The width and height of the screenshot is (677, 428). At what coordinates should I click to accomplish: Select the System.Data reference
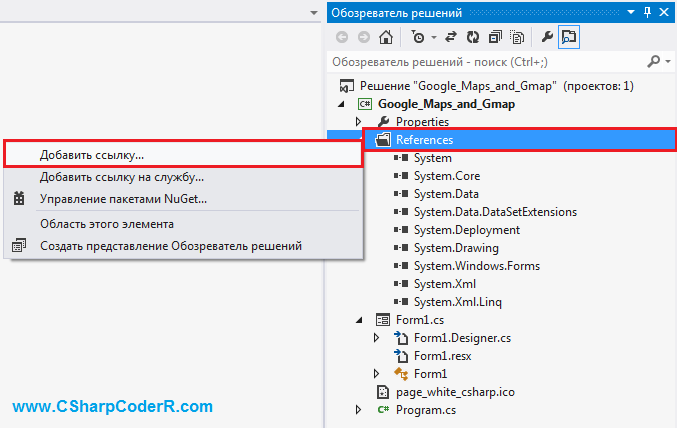pos(446,194)
